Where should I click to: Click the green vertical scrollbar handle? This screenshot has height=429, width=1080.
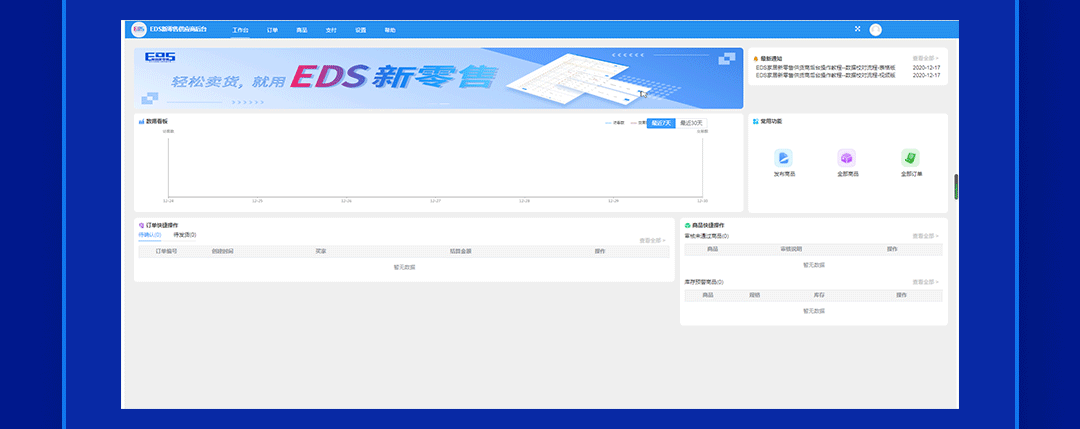(956, 187)
